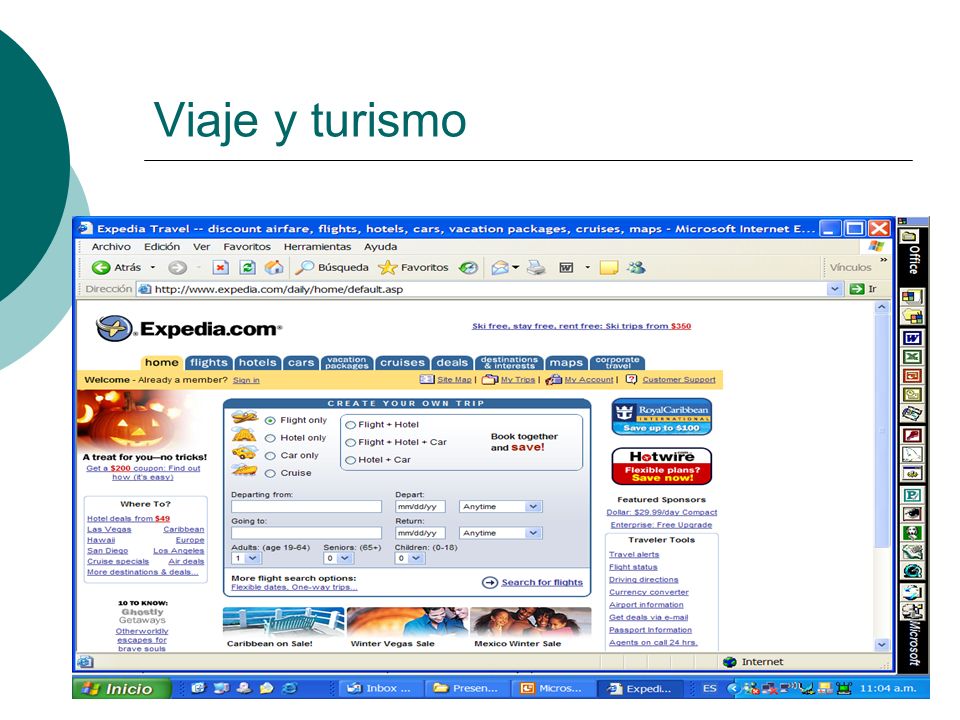Click the green forward arrow icon

tap(178, 268)
